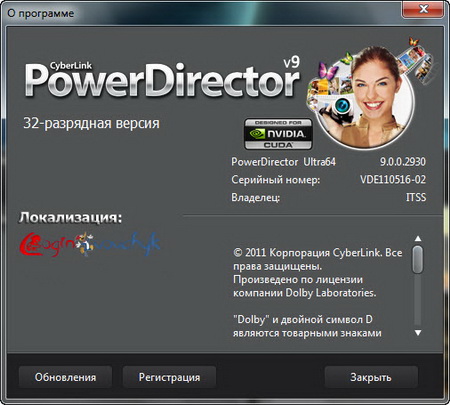
Task: Select serial number VDE110516-02
Action: pyautogui.click(x=393, y=180)
